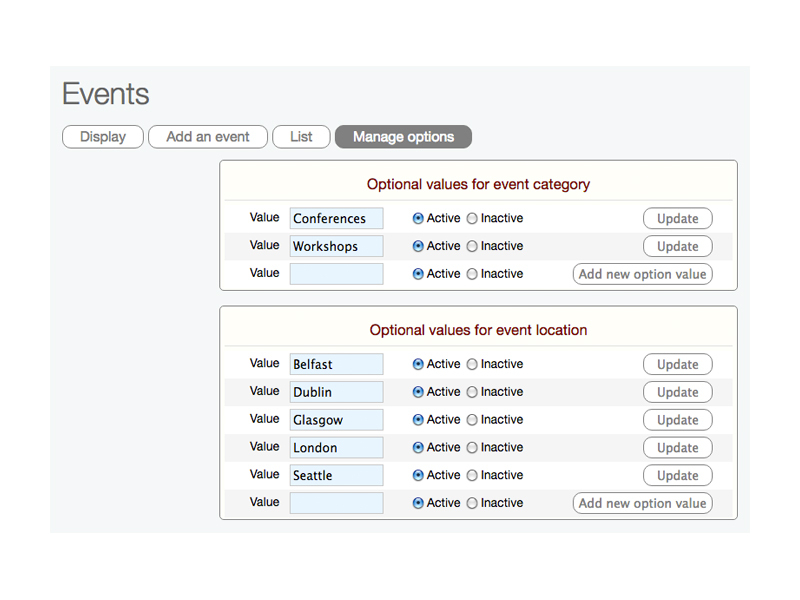Image resolution: width=800 pixels, height=600 pixels.
Task: Mark Belfast location as Inactive
Action: (472, 365)
